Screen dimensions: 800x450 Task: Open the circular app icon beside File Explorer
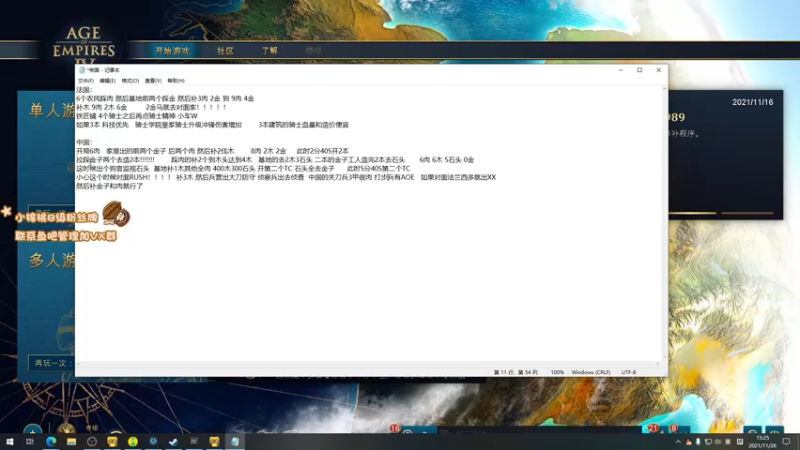[92, 441]
